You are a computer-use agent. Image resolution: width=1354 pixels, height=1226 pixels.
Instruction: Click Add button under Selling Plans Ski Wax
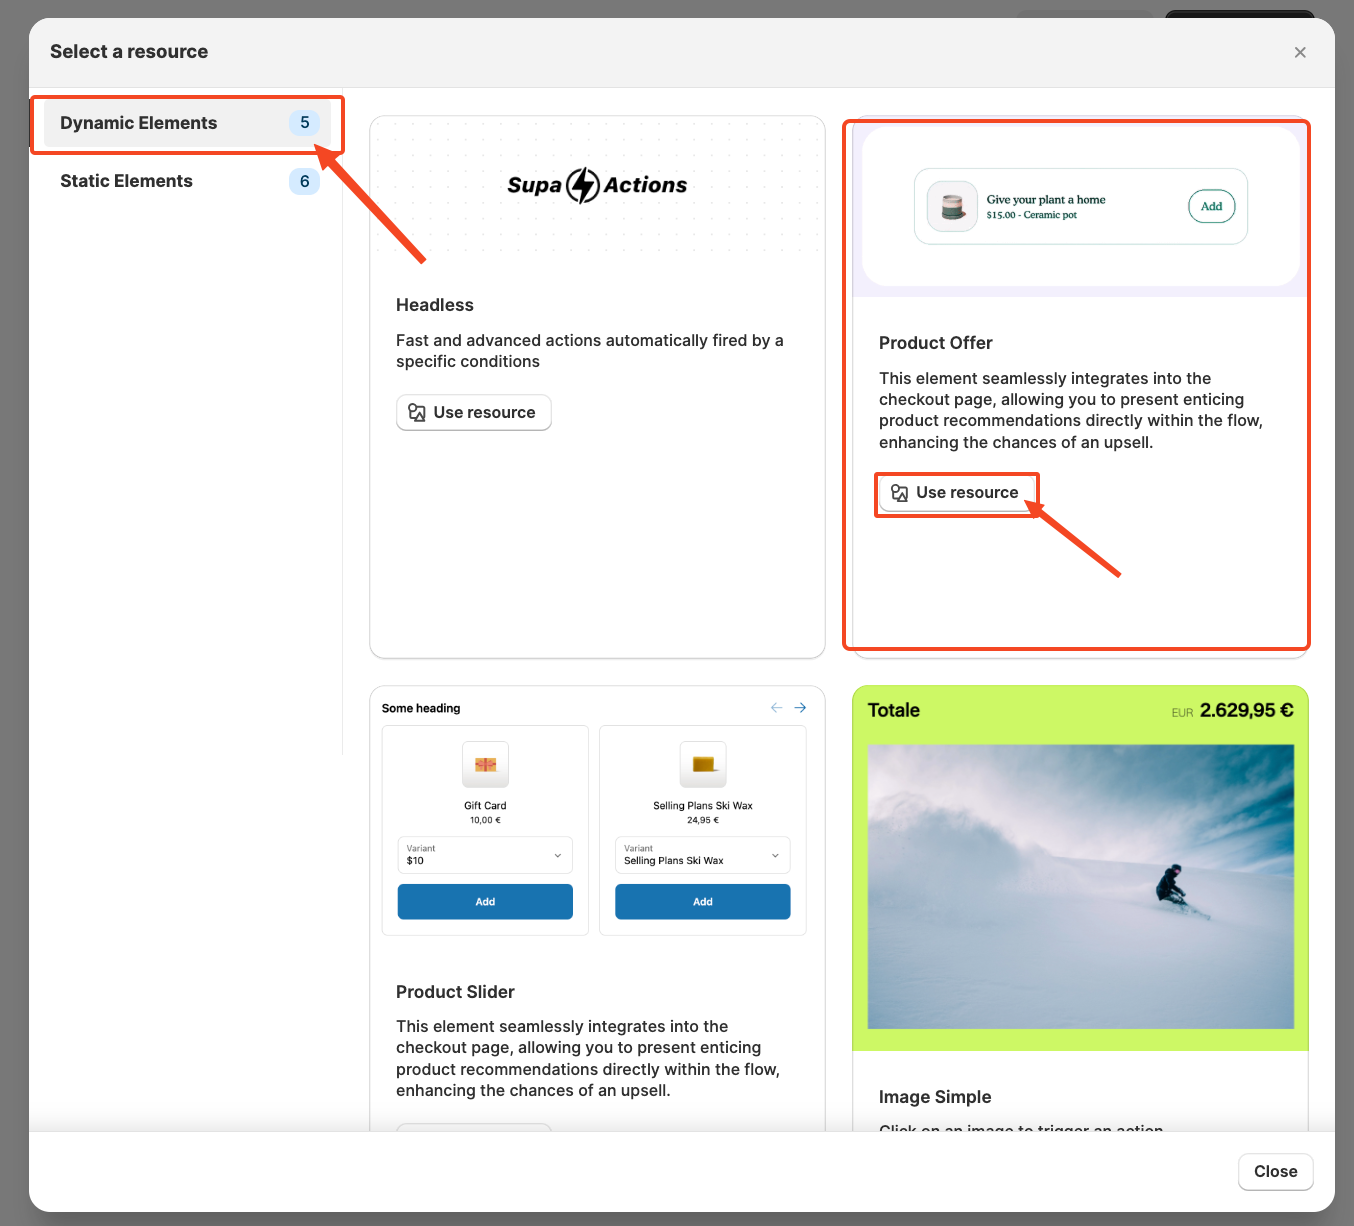[x=703, y=901]
